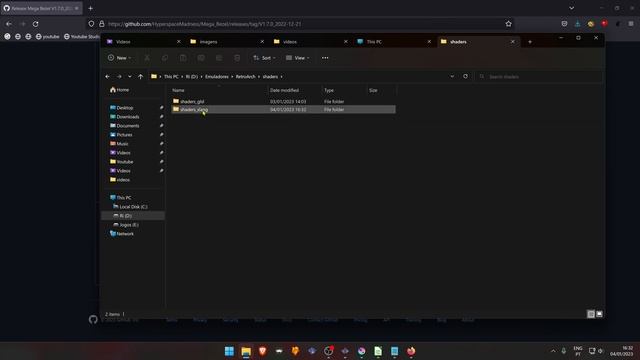This screenshot has height=360, width=640.
Task: Select the shaders_slang folder
Action: point(283,109)
